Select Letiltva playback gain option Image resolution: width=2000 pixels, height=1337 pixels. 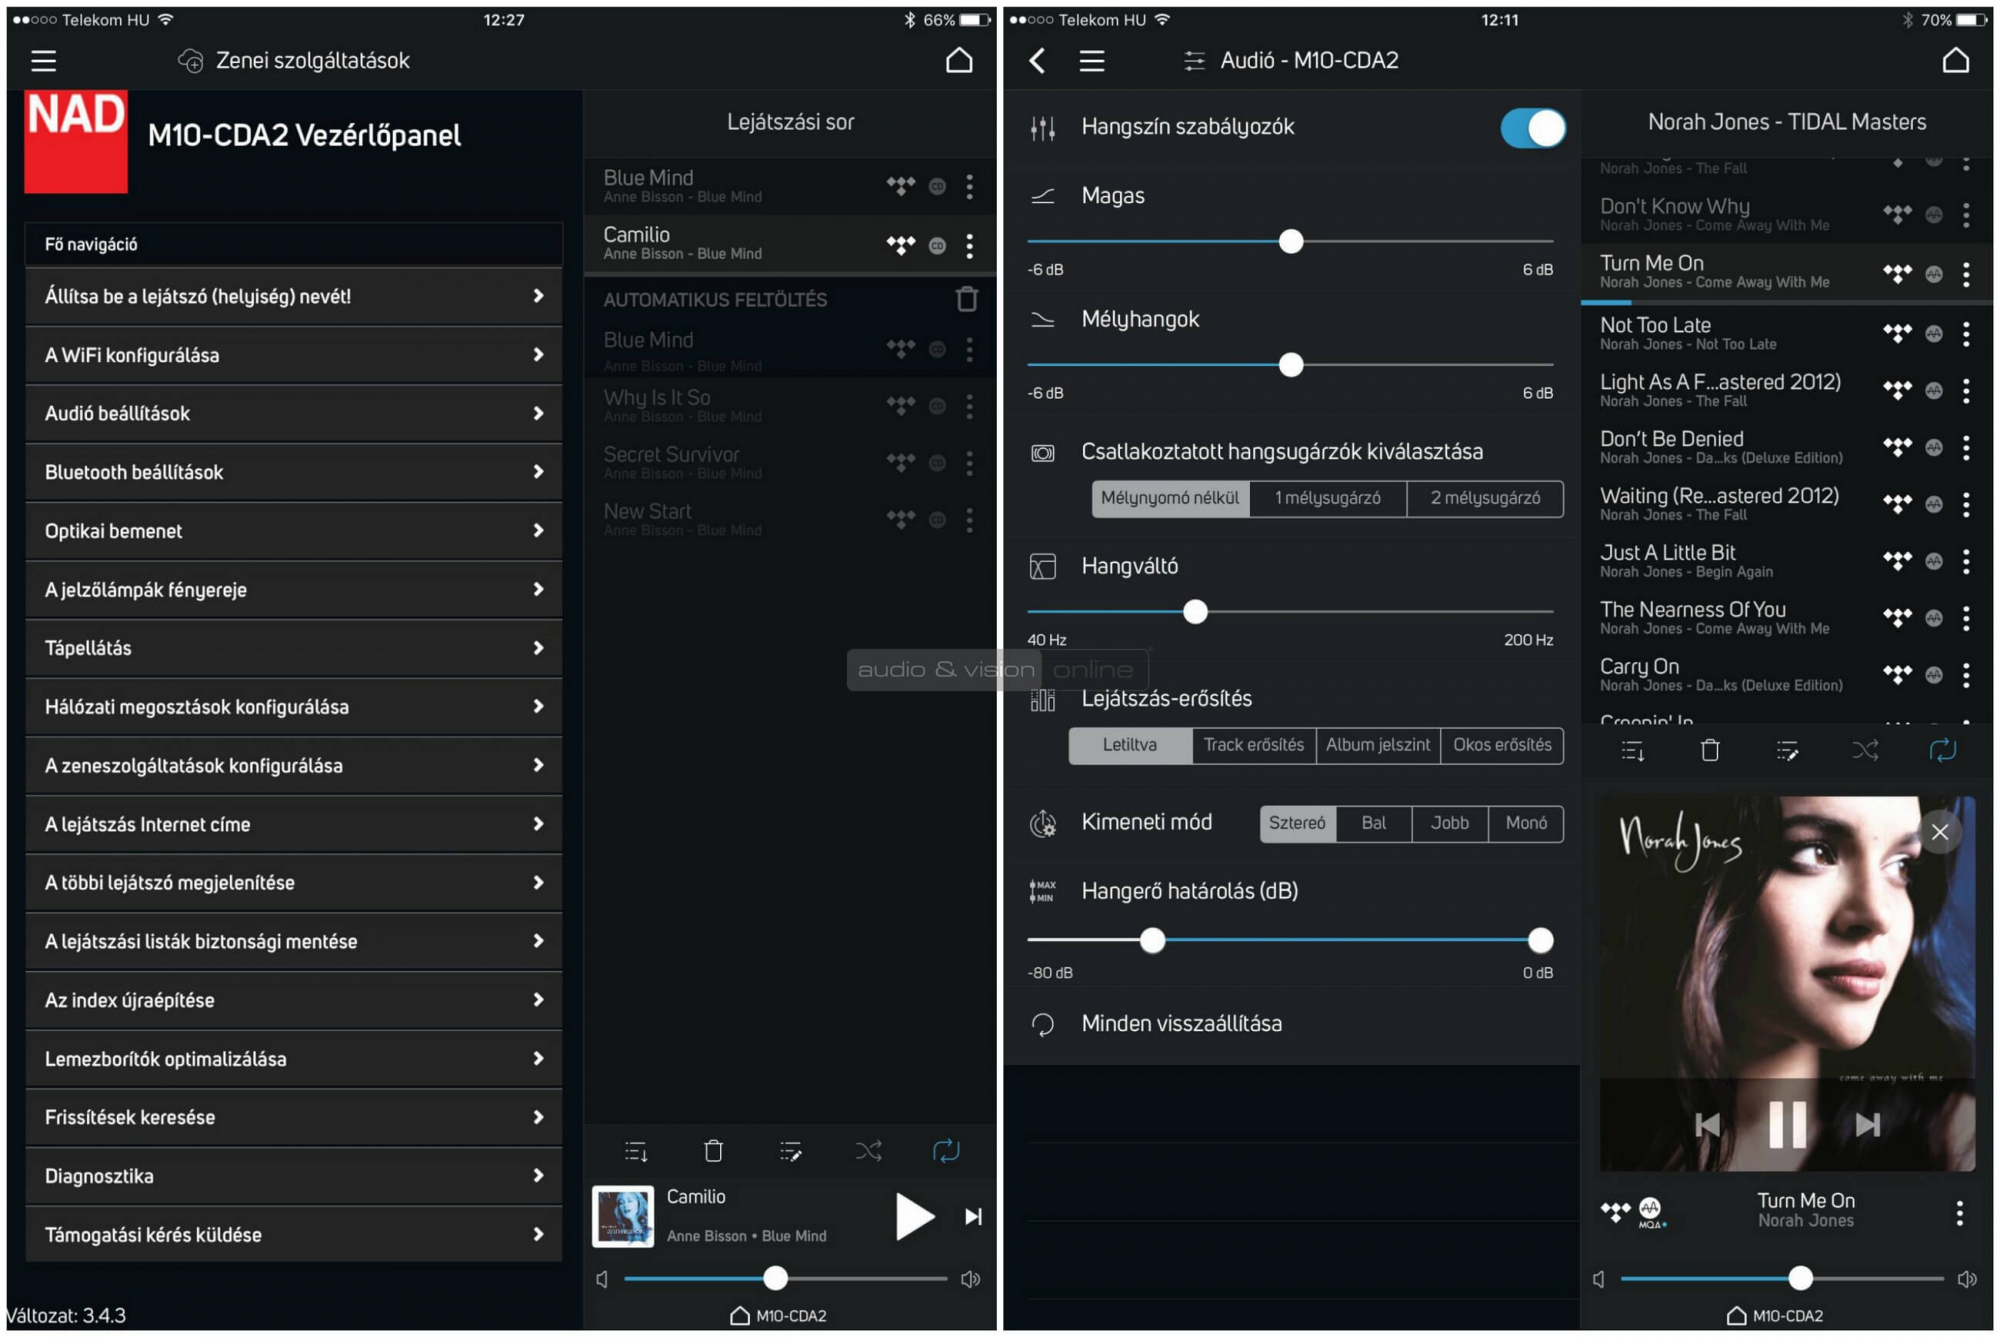click(1130, 745)
